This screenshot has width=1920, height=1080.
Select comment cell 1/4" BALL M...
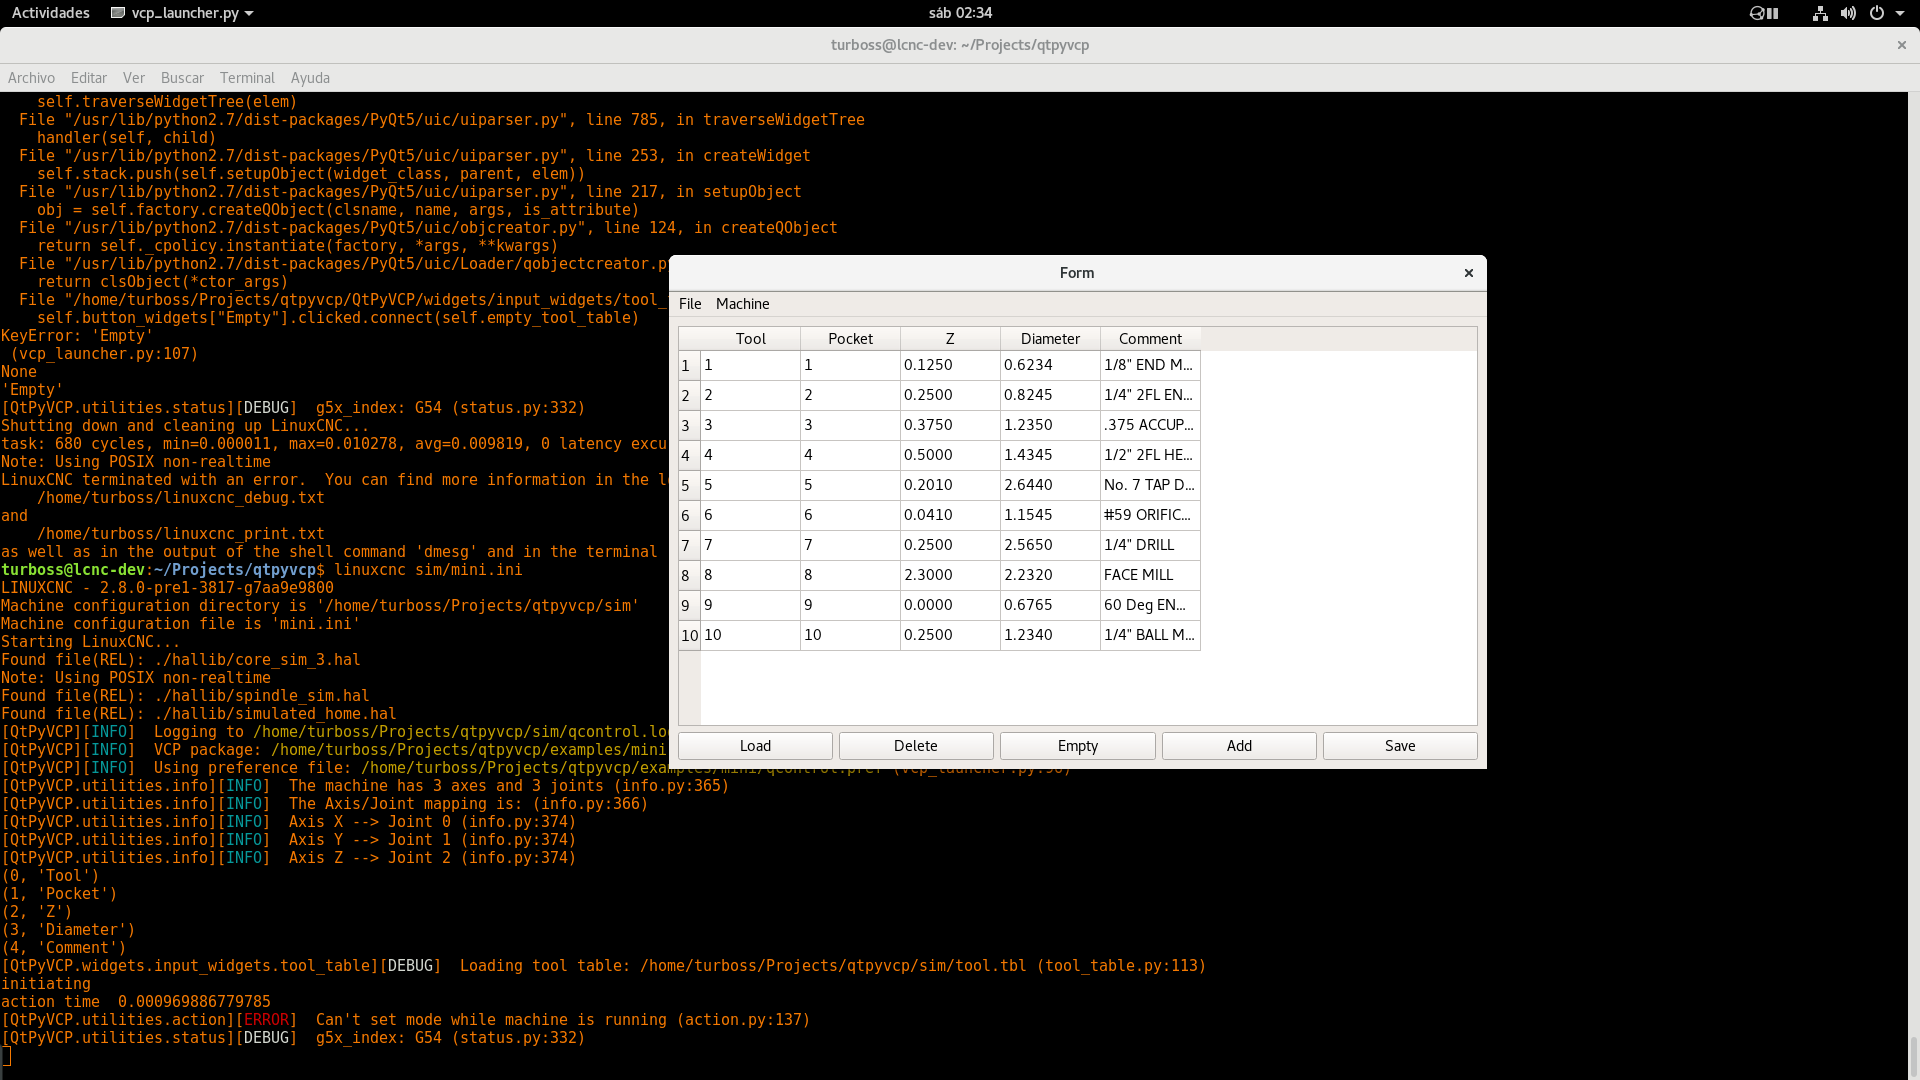tap(1150, 635)
